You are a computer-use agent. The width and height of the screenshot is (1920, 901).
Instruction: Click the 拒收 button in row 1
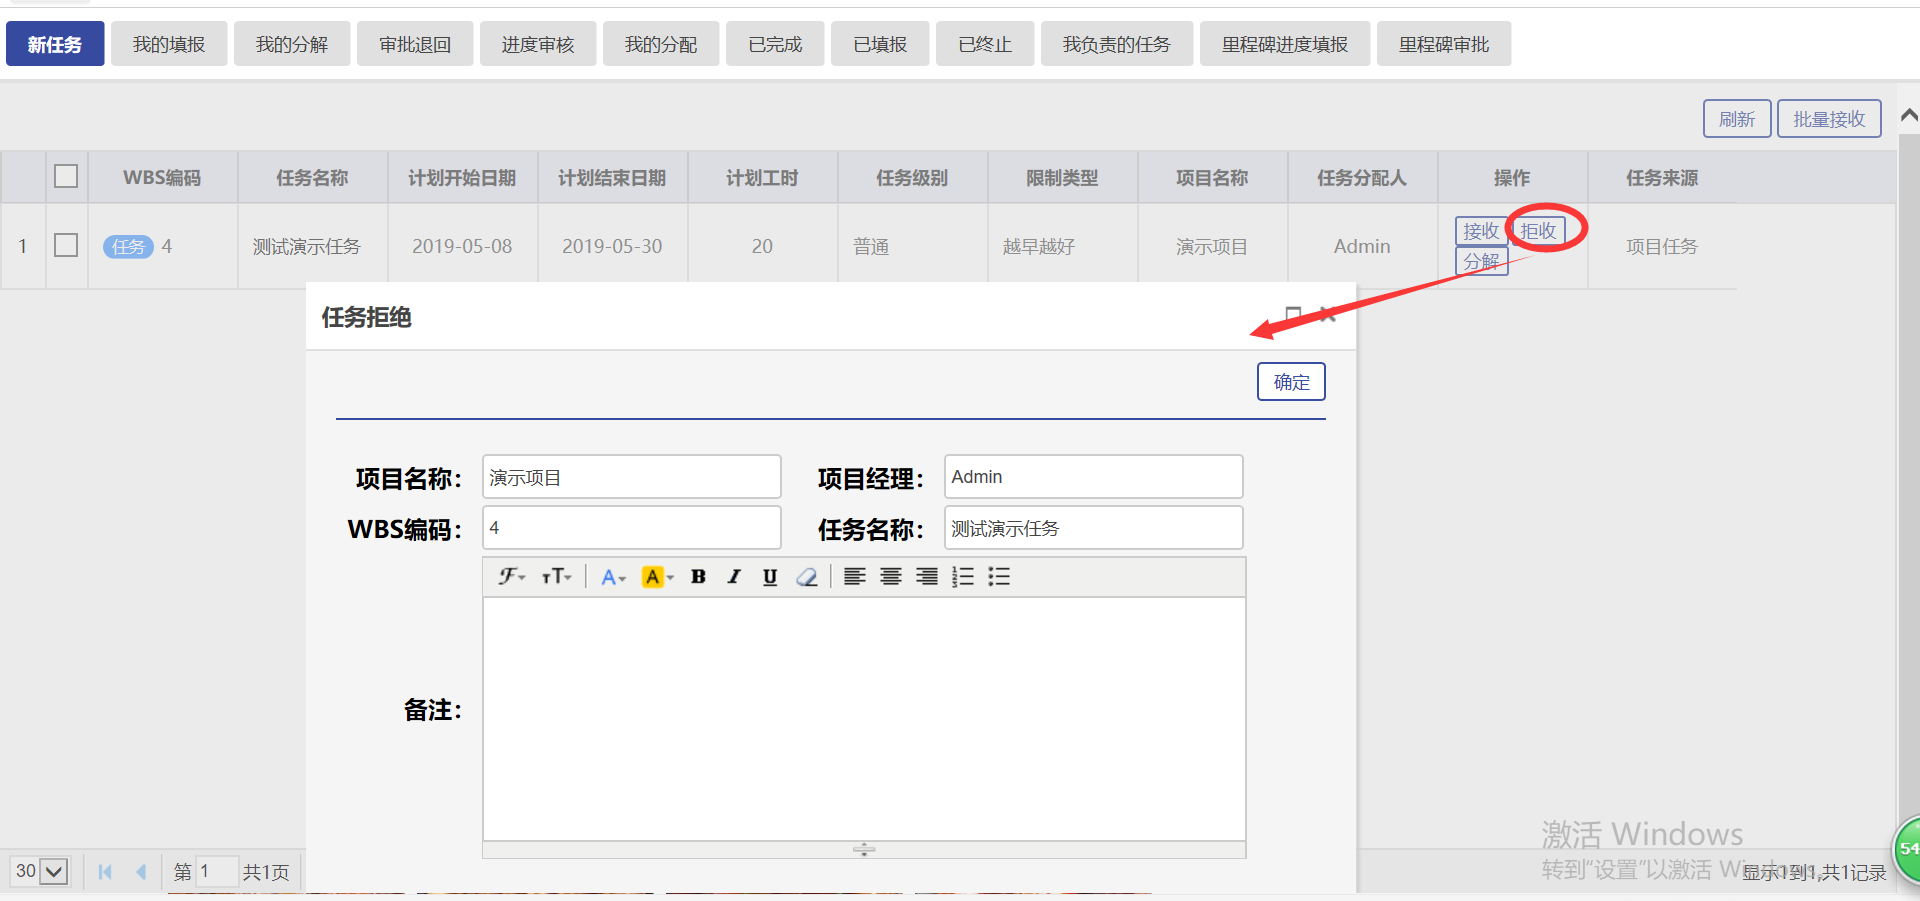point(1538,231)
